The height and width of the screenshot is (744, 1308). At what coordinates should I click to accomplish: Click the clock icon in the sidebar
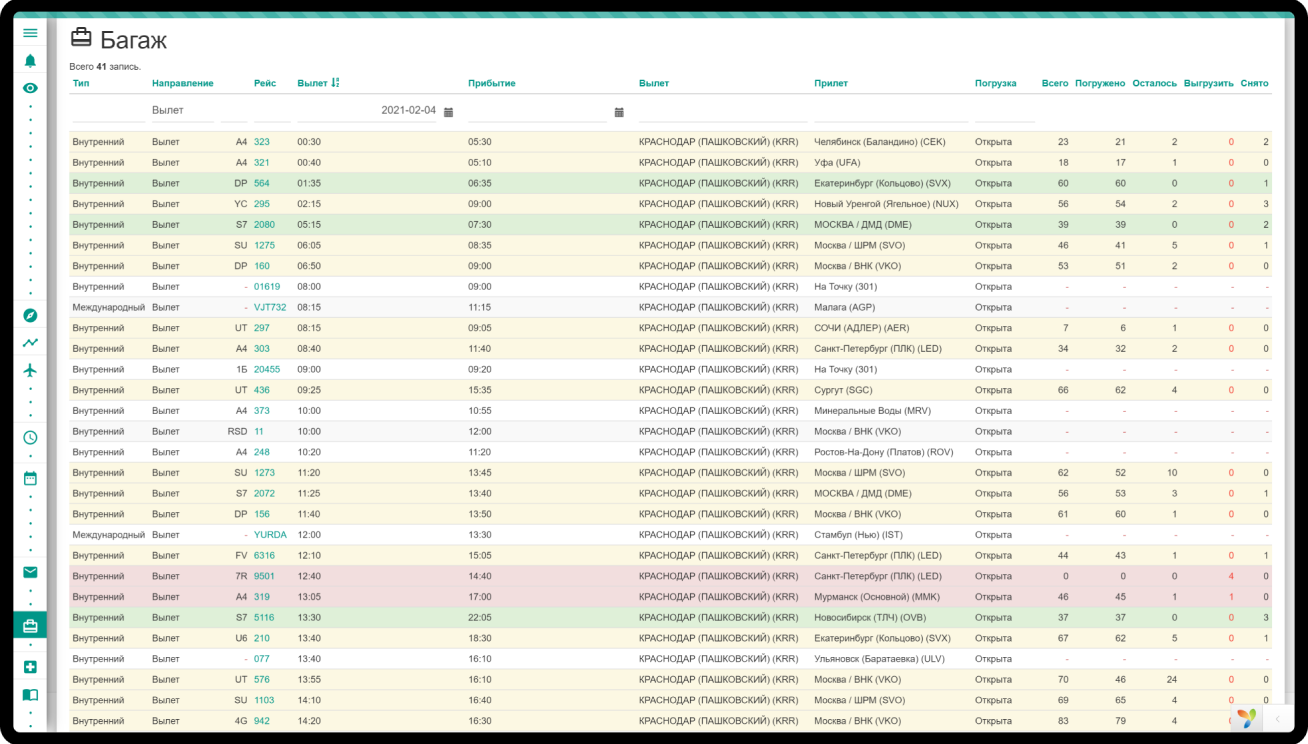click(x=30, y=437)
